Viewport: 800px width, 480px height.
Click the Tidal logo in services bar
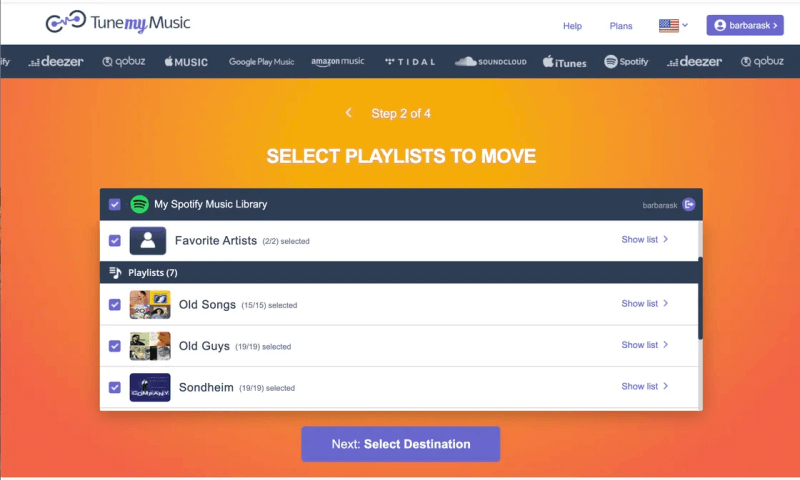click(x=411, y=62)
